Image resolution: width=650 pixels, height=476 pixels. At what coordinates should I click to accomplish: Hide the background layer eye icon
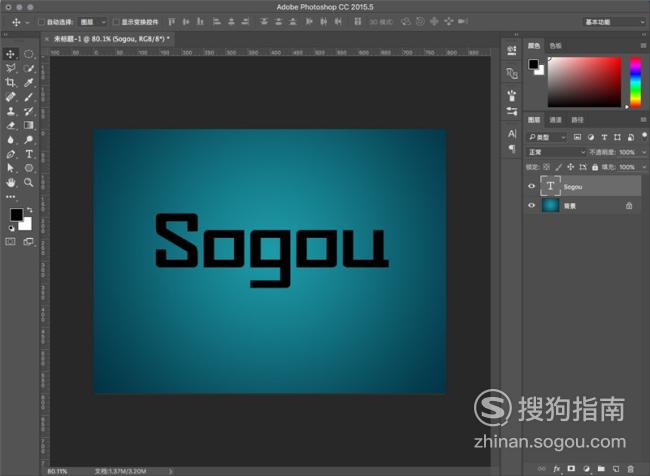(531, 205)
